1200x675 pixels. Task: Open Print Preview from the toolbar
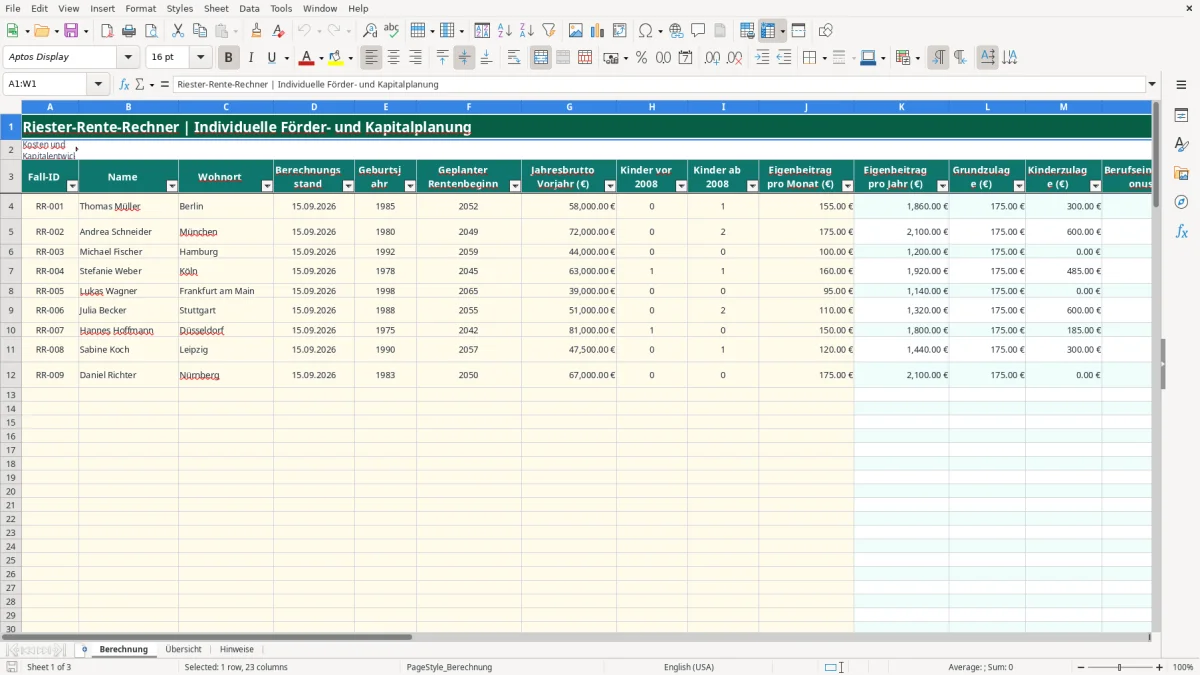coord(151,31)
